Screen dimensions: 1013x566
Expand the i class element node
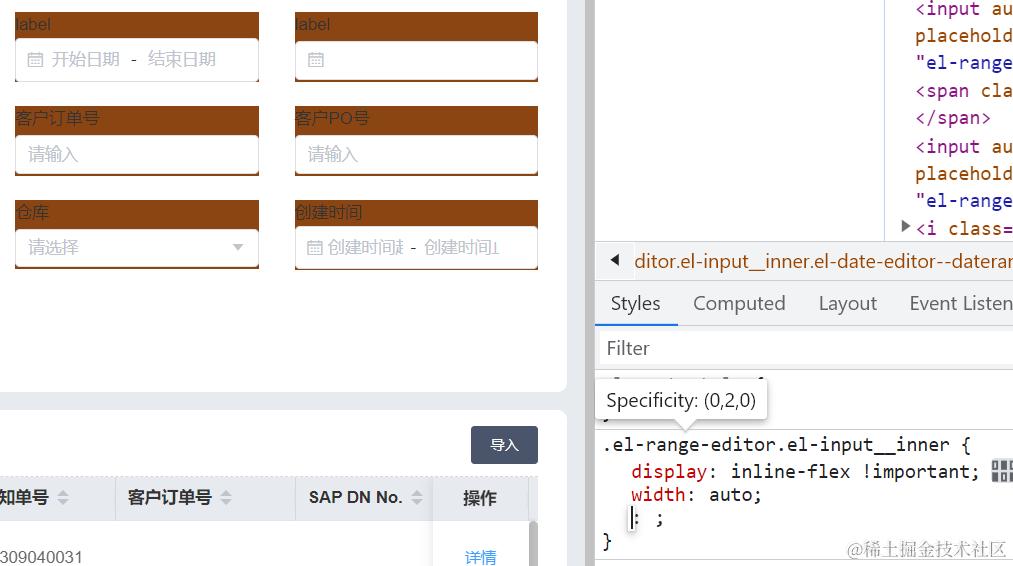[906, 227]
